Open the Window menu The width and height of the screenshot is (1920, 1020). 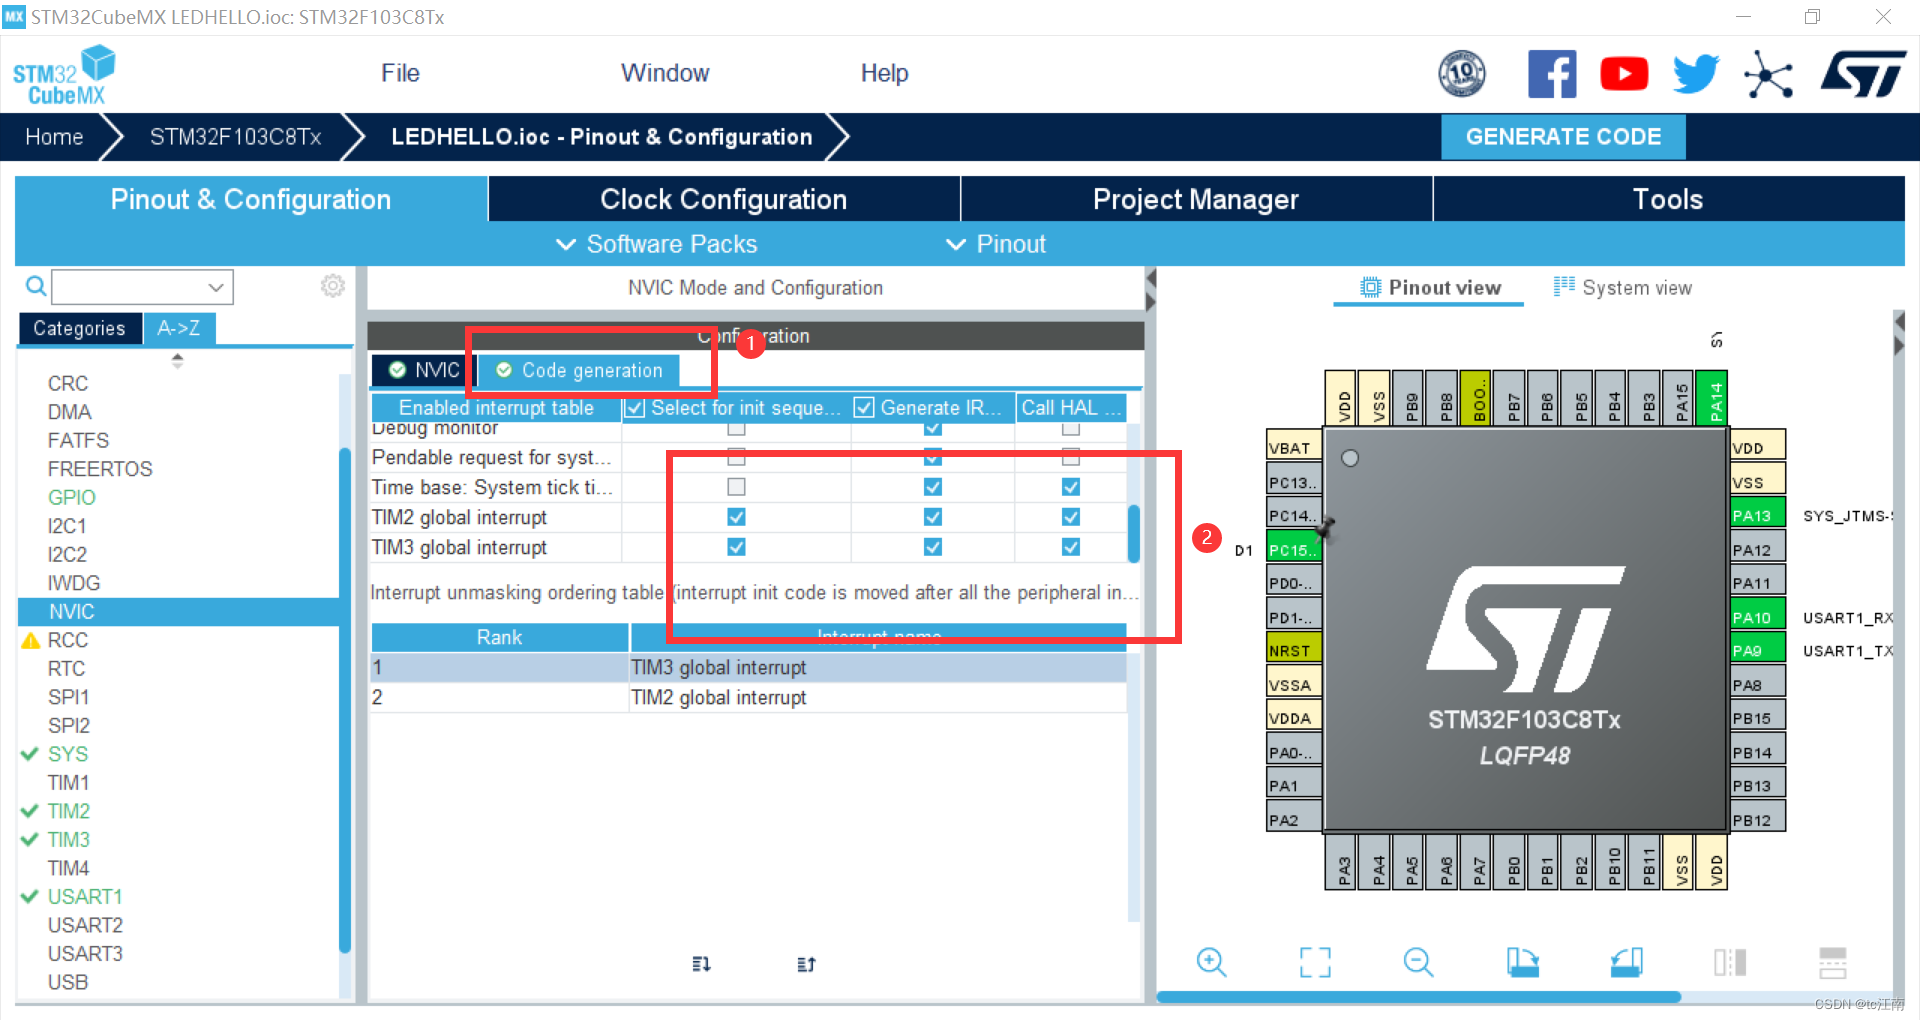[665, 73]
